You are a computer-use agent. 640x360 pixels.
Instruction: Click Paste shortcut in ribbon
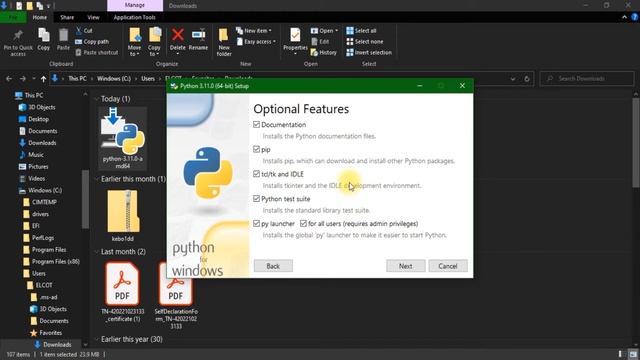[97, 53]
